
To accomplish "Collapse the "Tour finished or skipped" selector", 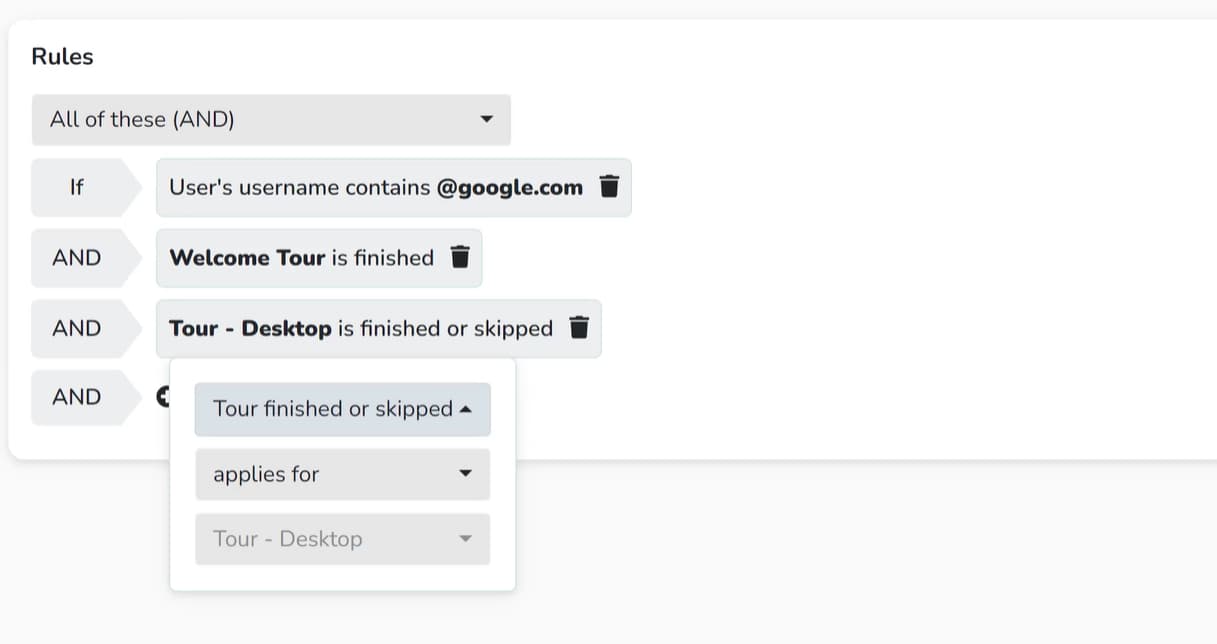I will pyautogui.click(x=464, y=408).
